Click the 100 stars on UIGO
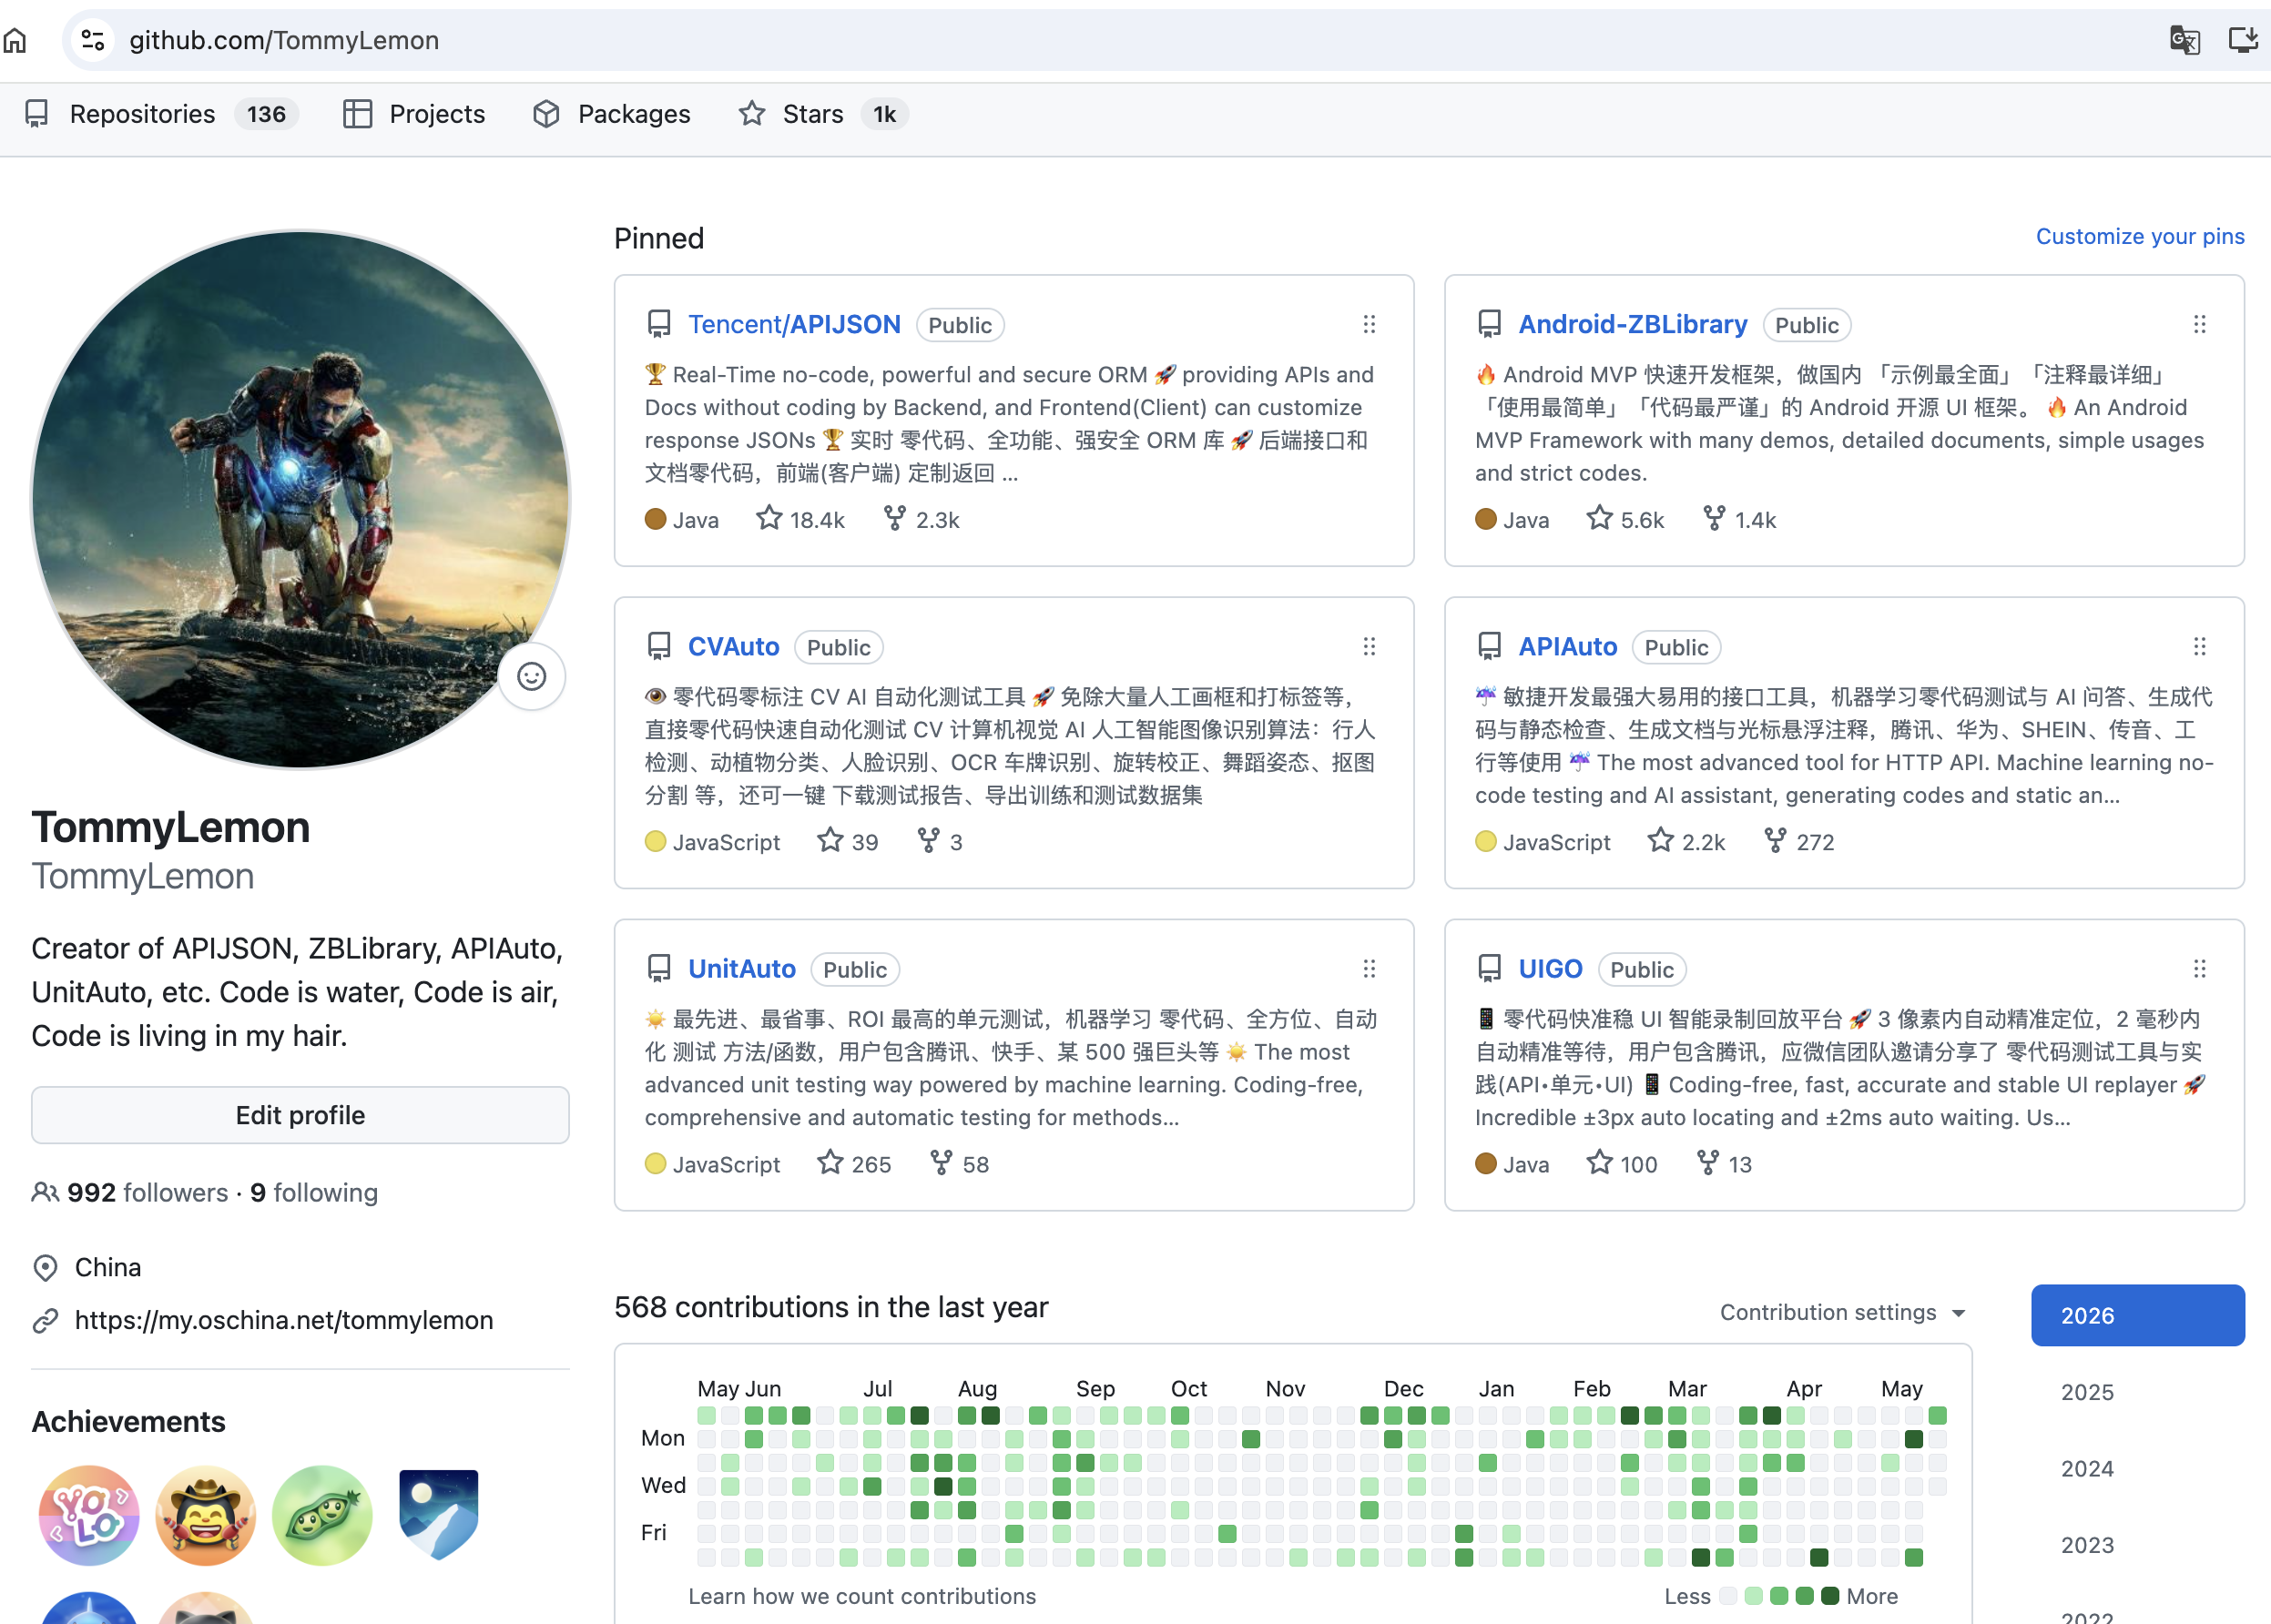The image size is (2271, 1624). [1622, 1163]
